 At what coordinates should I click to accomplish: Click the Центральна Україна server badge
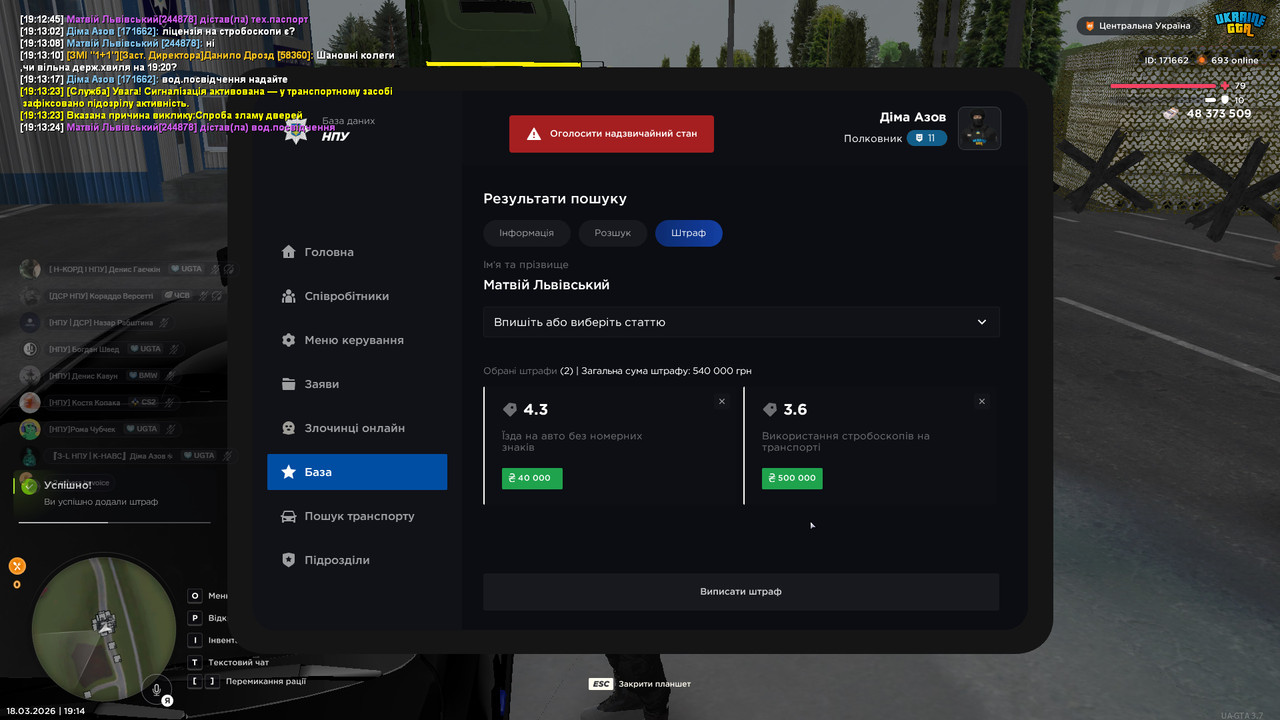pos(1138,25)
